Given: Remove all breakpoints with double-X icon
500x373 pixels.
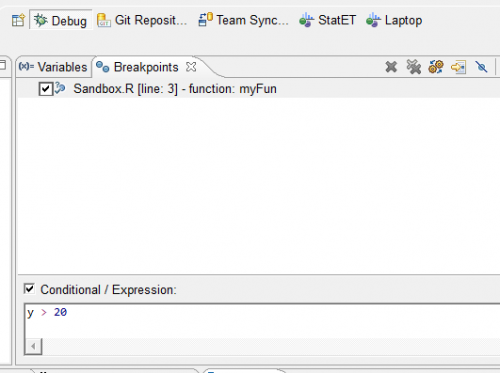Looking at the screenshot, I should [414, 67].
